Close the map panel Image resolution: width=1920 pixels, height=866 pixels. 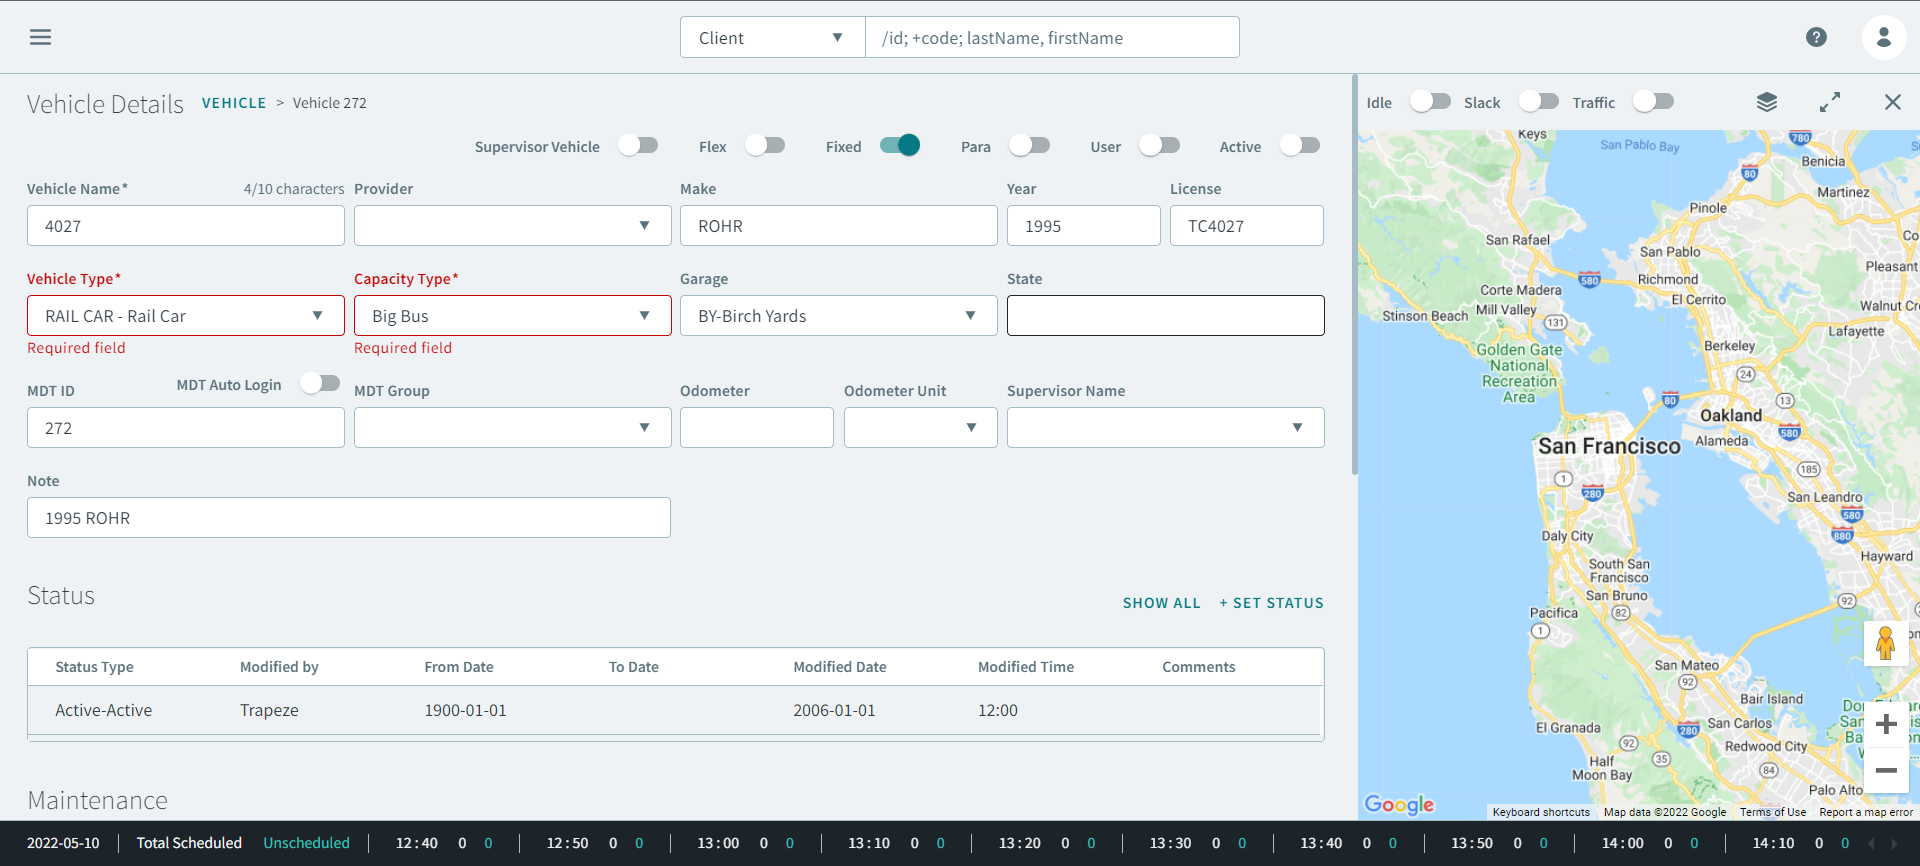click(1892, 102)
